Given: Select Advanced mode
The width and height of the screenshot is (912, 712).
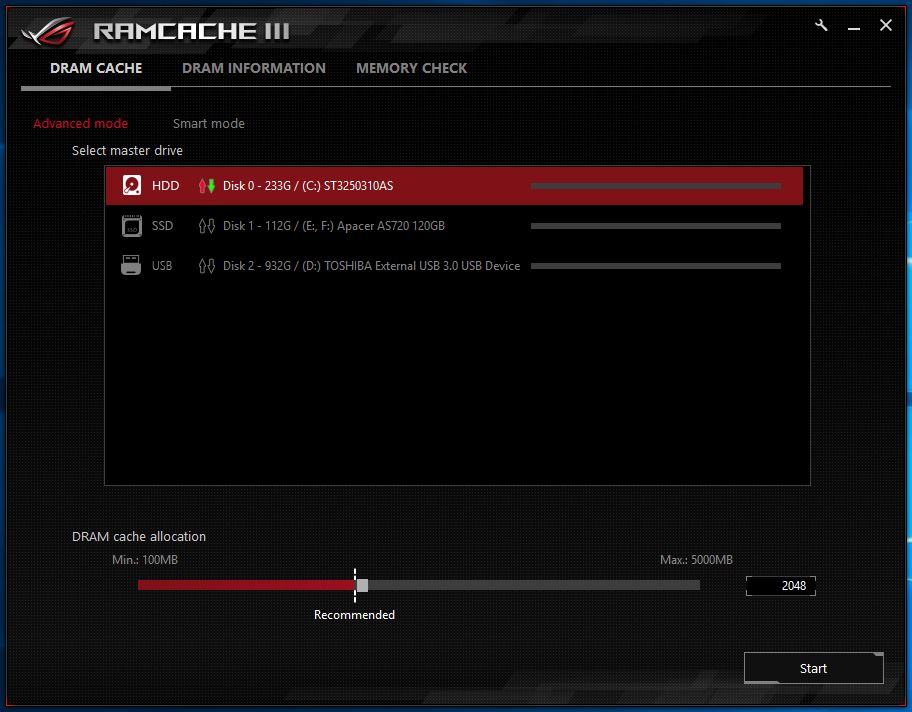Looking at the screenshot, I should [x=80, y=123].
